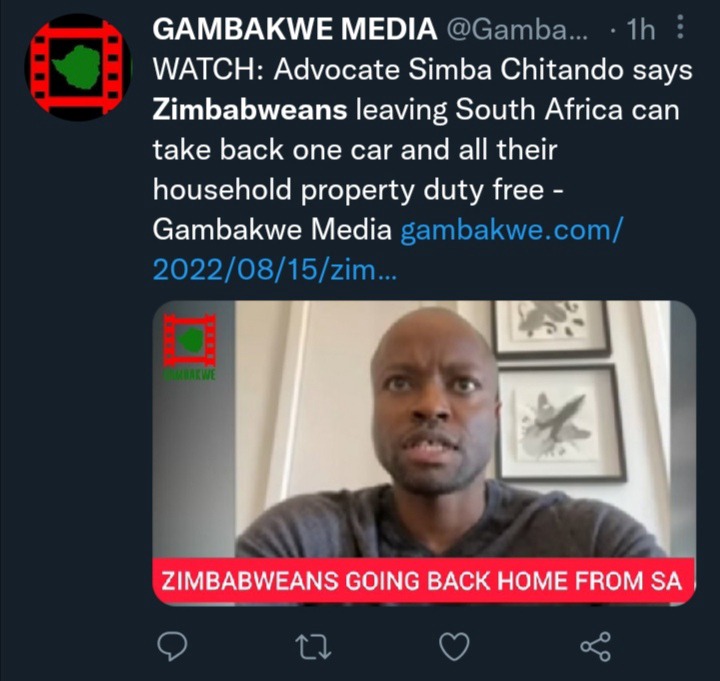720x681 pixels.
Task: Open tweet via WATCH: Advocate Simba Chitando text
Action: coord(422,70)
